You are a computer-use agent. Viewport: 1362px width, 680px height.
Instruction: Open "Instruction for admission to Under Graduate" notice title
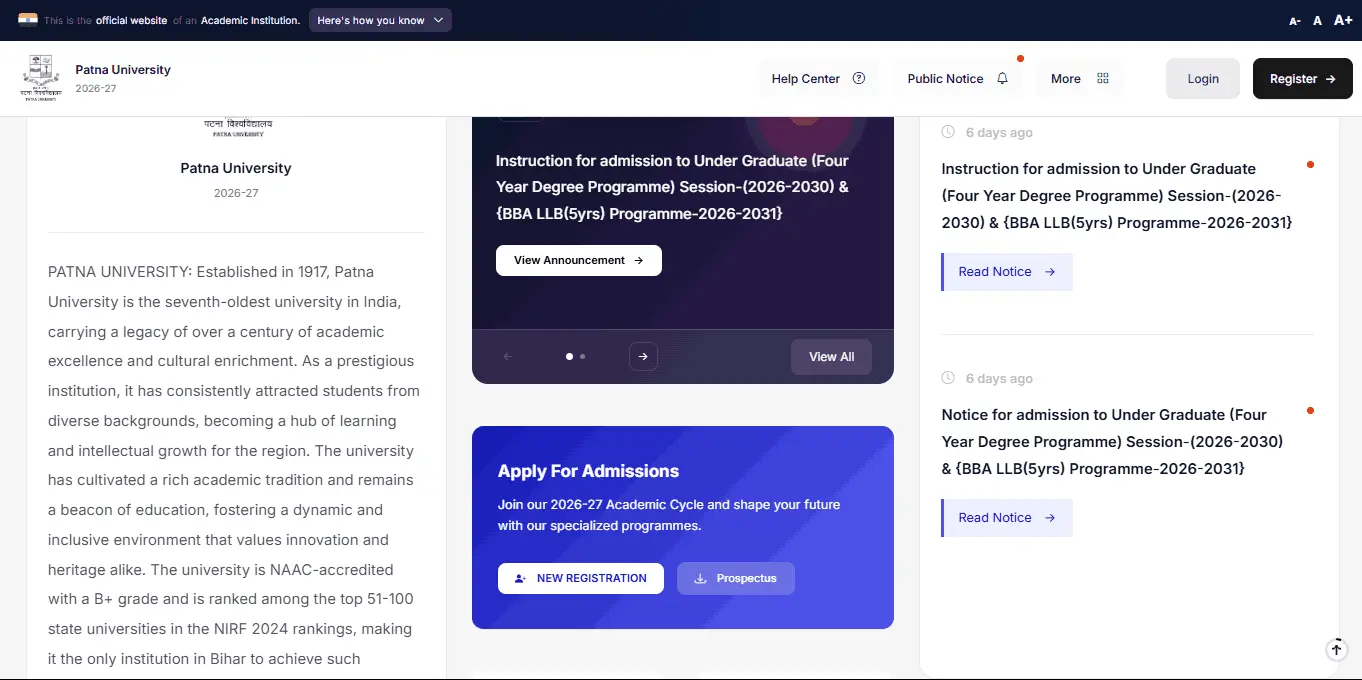pyautogui.click(x=1117, y=196)
